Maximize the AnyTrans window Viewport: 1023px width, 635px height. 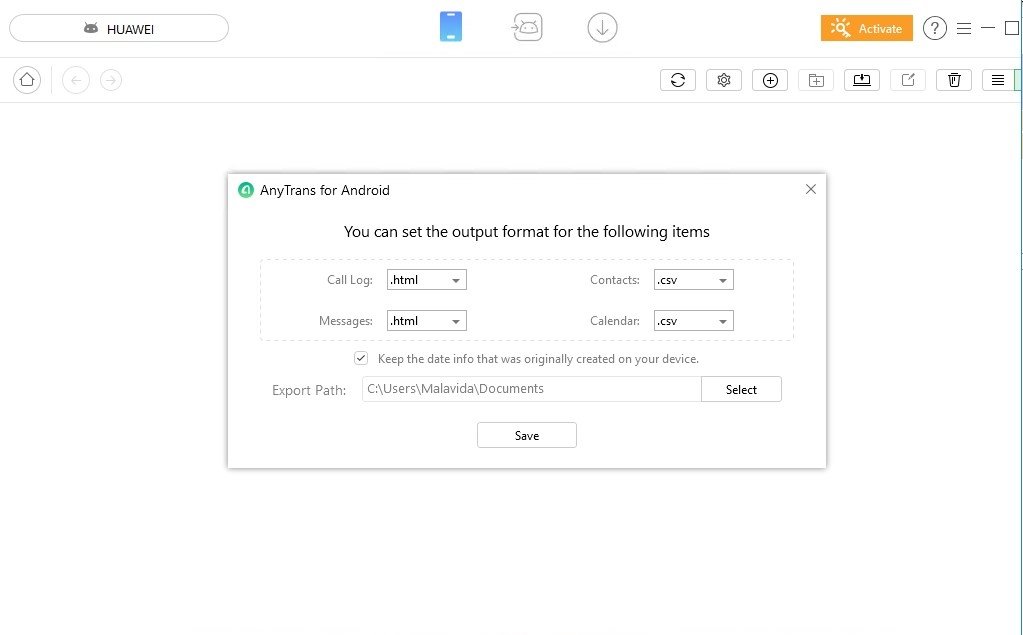tap(1011, 28)
